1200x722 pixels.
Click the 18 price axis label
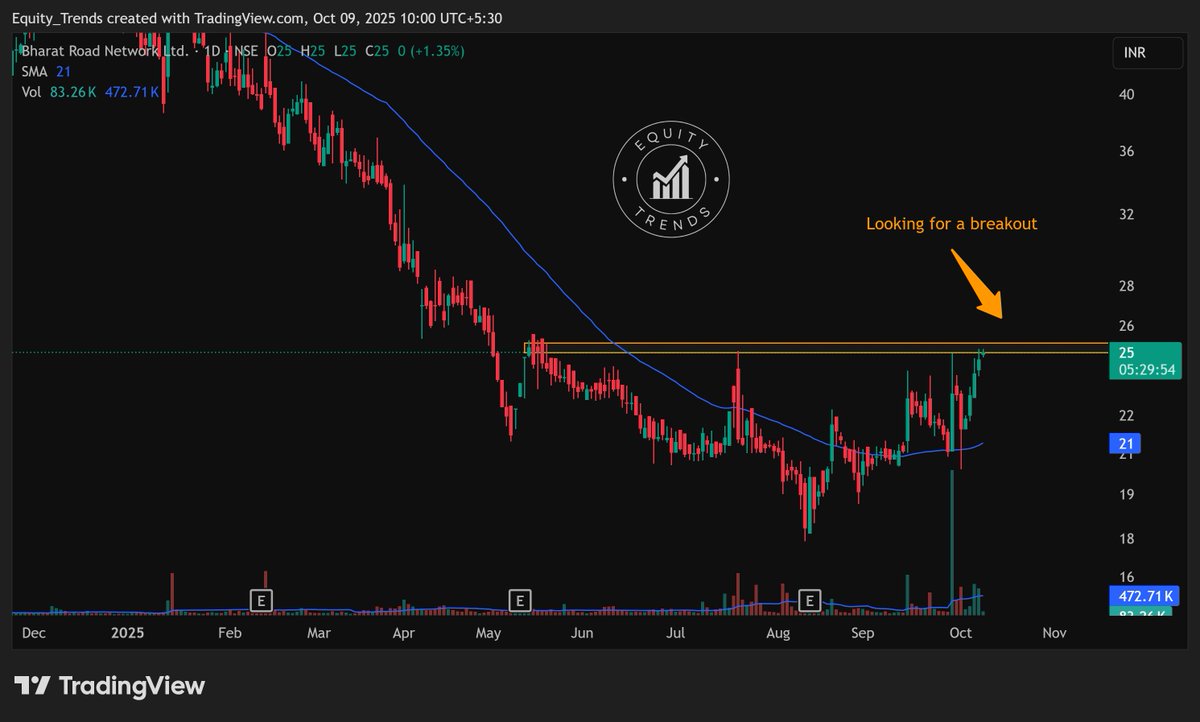pos(1126,539)
